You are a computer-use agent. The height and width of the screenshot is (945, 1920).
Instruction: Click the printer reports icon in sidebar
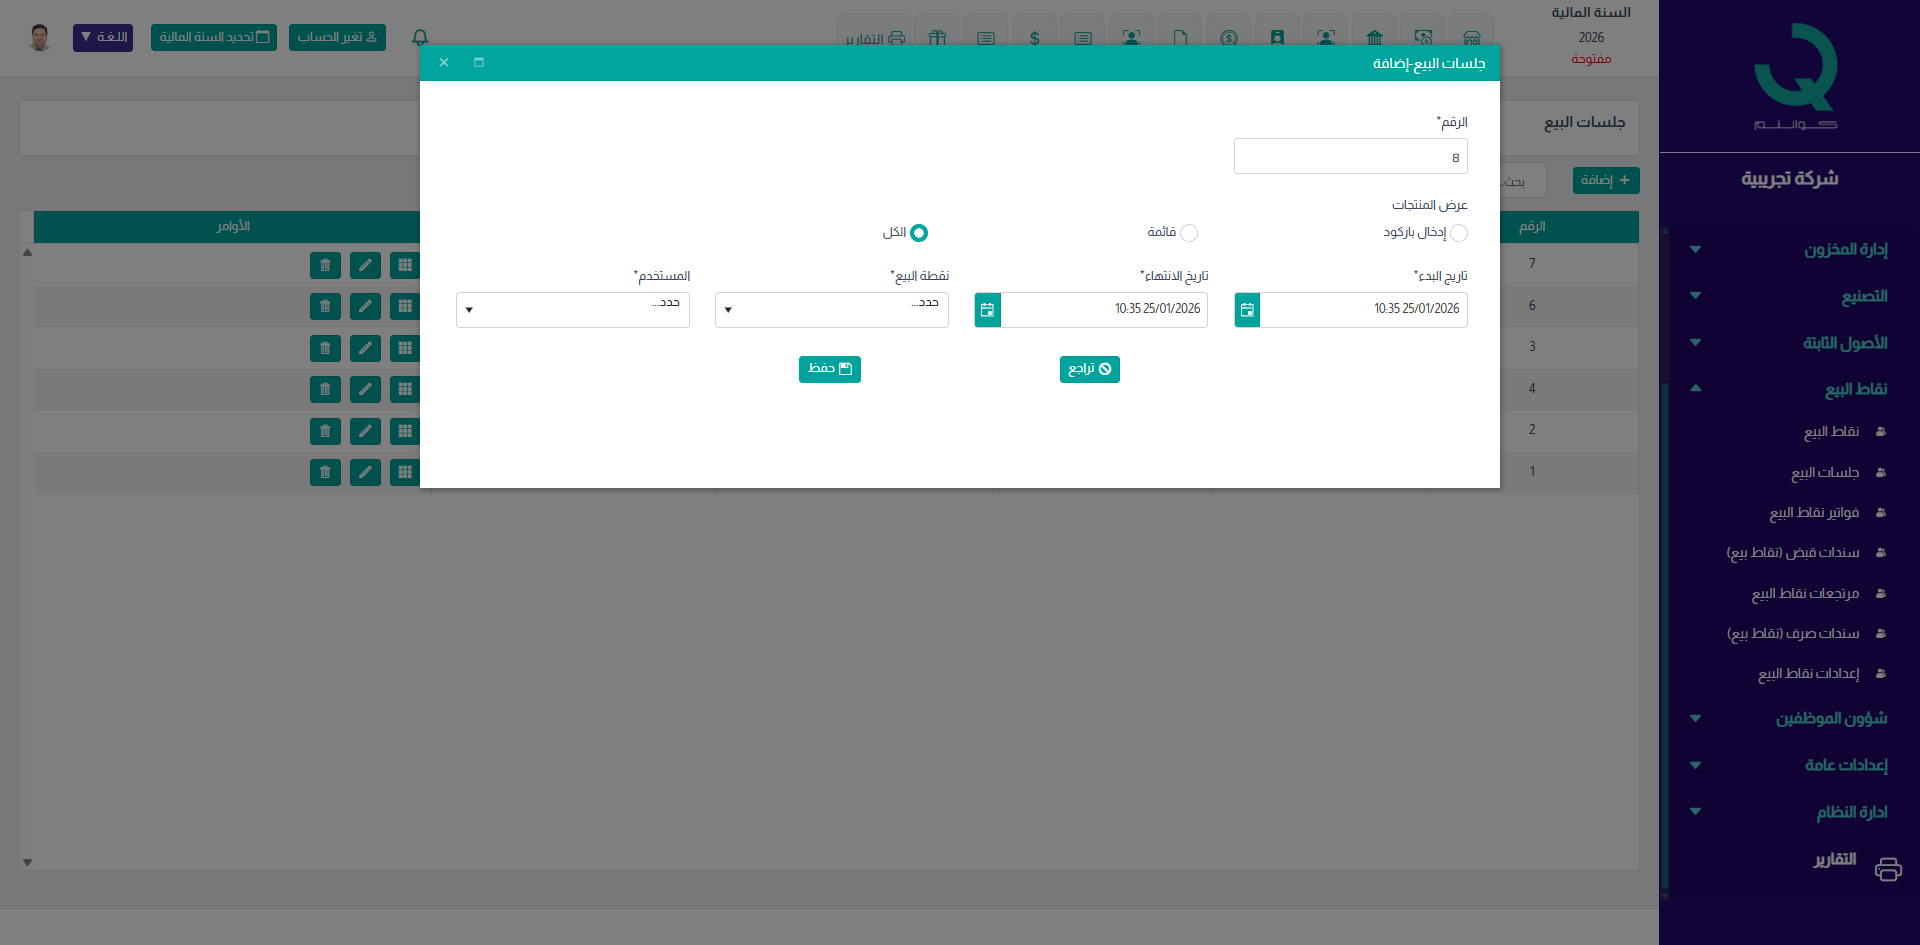pyautogui.click(x=1887, y=869)
